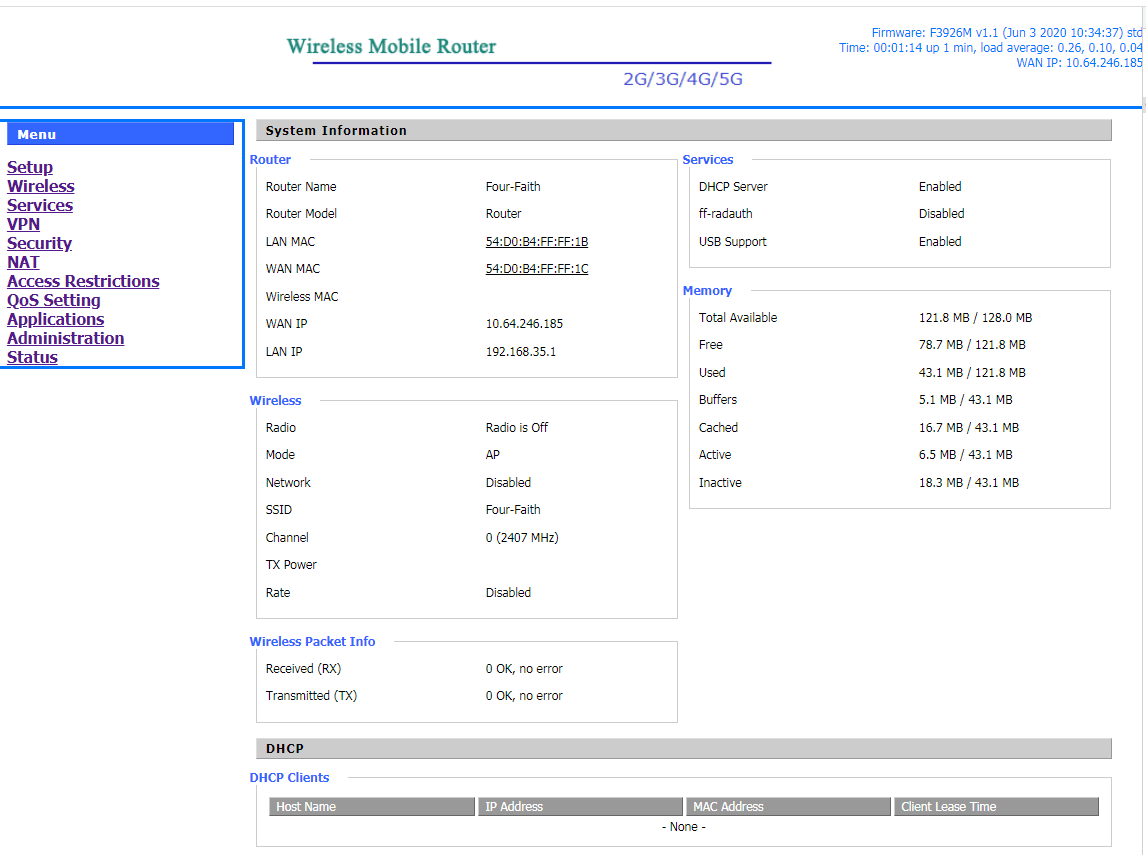Image resolution: width=1146 pixels, height=855 pixels.
Task: Click the DHCP section header bar
Action: pyautogui.click(x=684, y=749)
